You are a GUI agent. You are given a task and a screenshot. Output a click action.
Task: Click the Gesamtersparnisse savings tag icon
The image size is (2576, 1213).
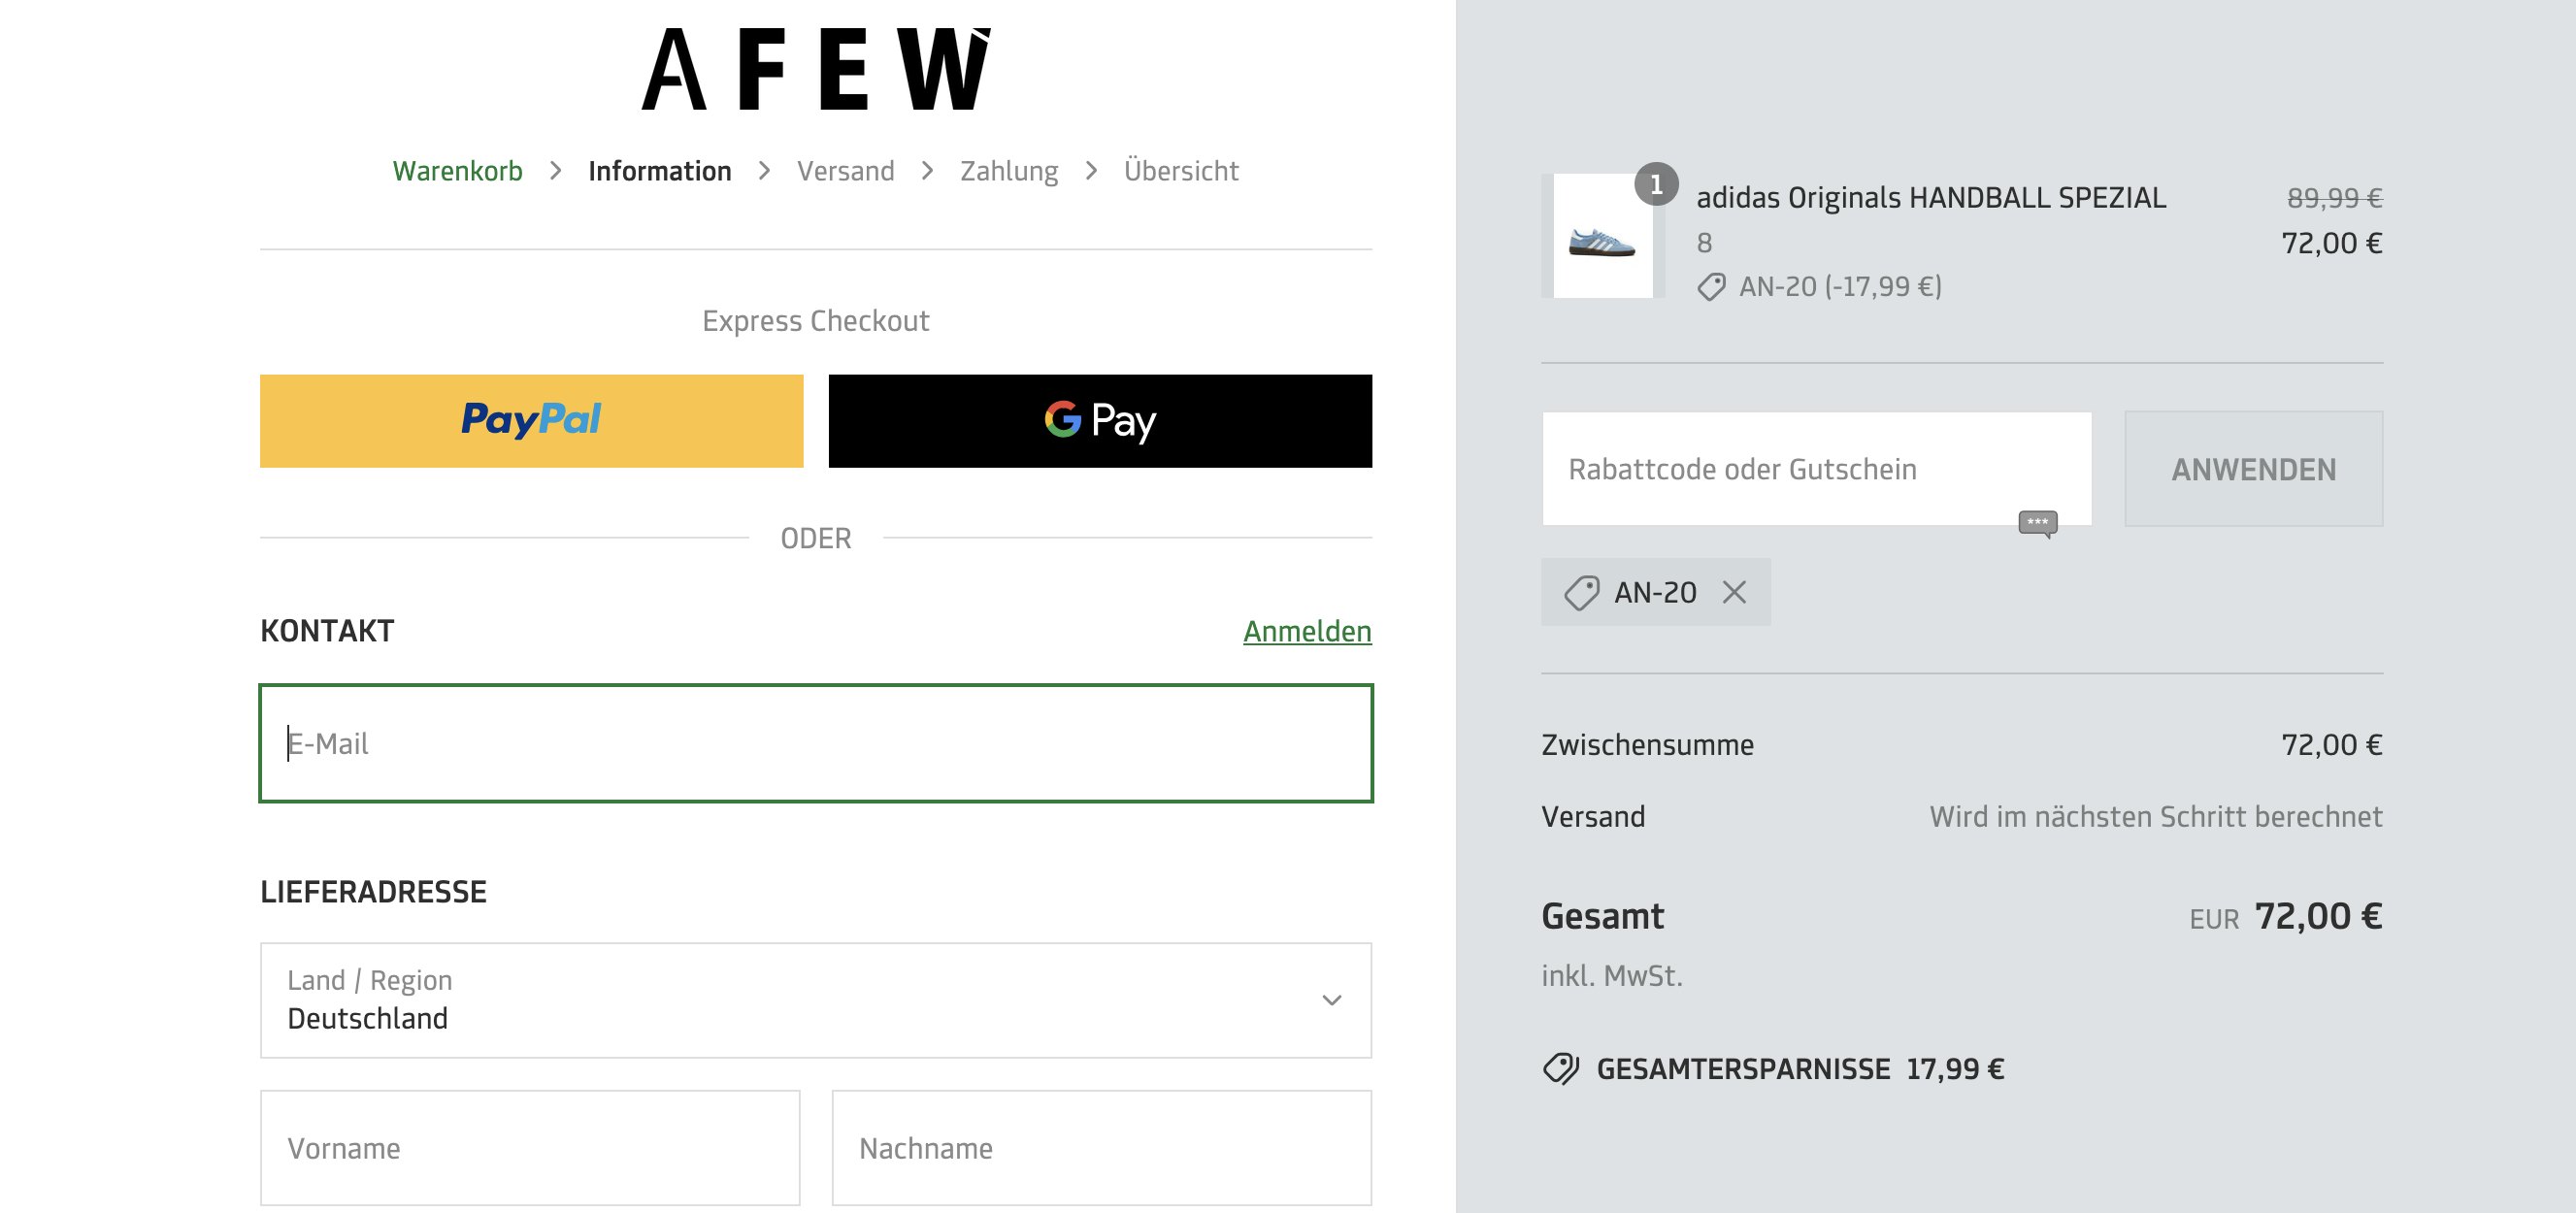tap(1560, 1069)
